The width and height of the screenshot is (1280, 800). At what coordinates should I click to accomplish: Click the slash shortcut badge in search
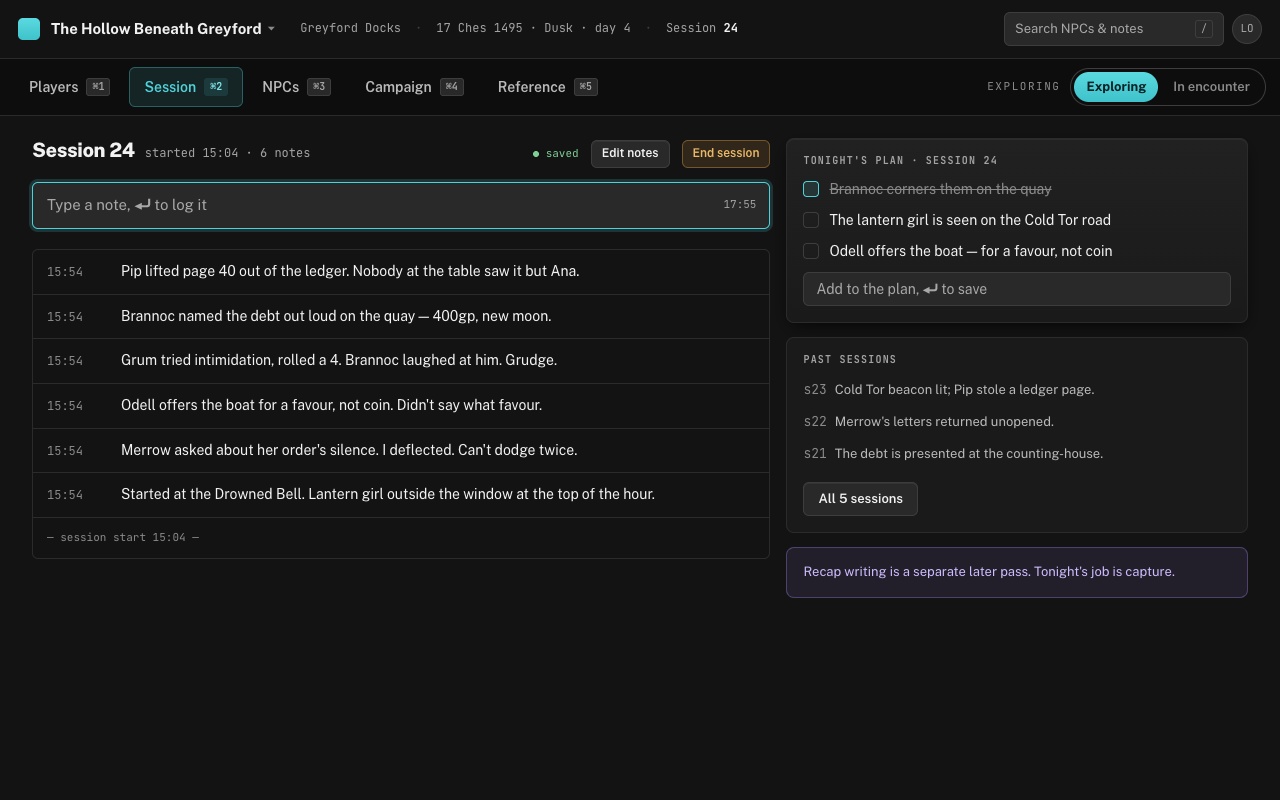[x=1204, y=29]
